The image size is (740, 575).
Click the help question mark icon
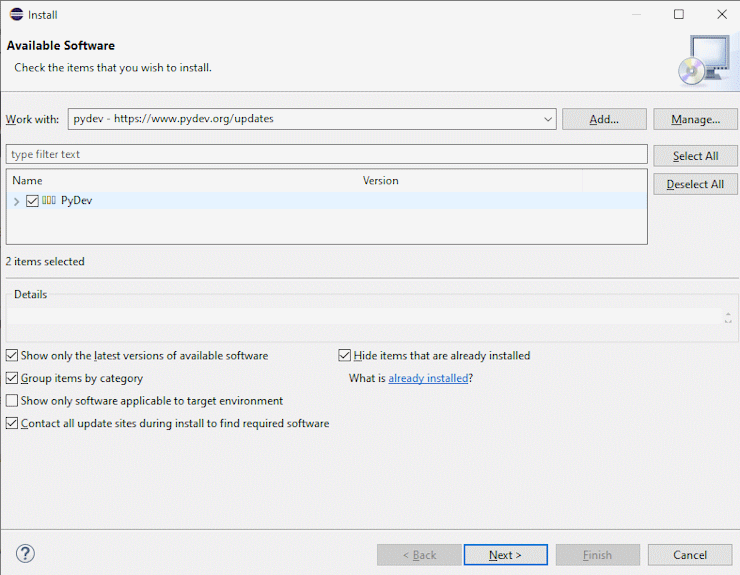25,553
